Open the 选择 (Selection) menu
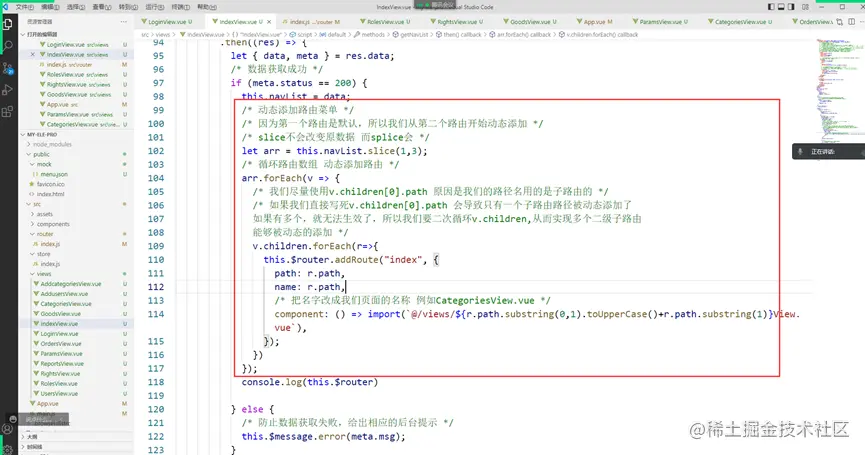This screenshot has width=865, height=455. tap(76, 7)
